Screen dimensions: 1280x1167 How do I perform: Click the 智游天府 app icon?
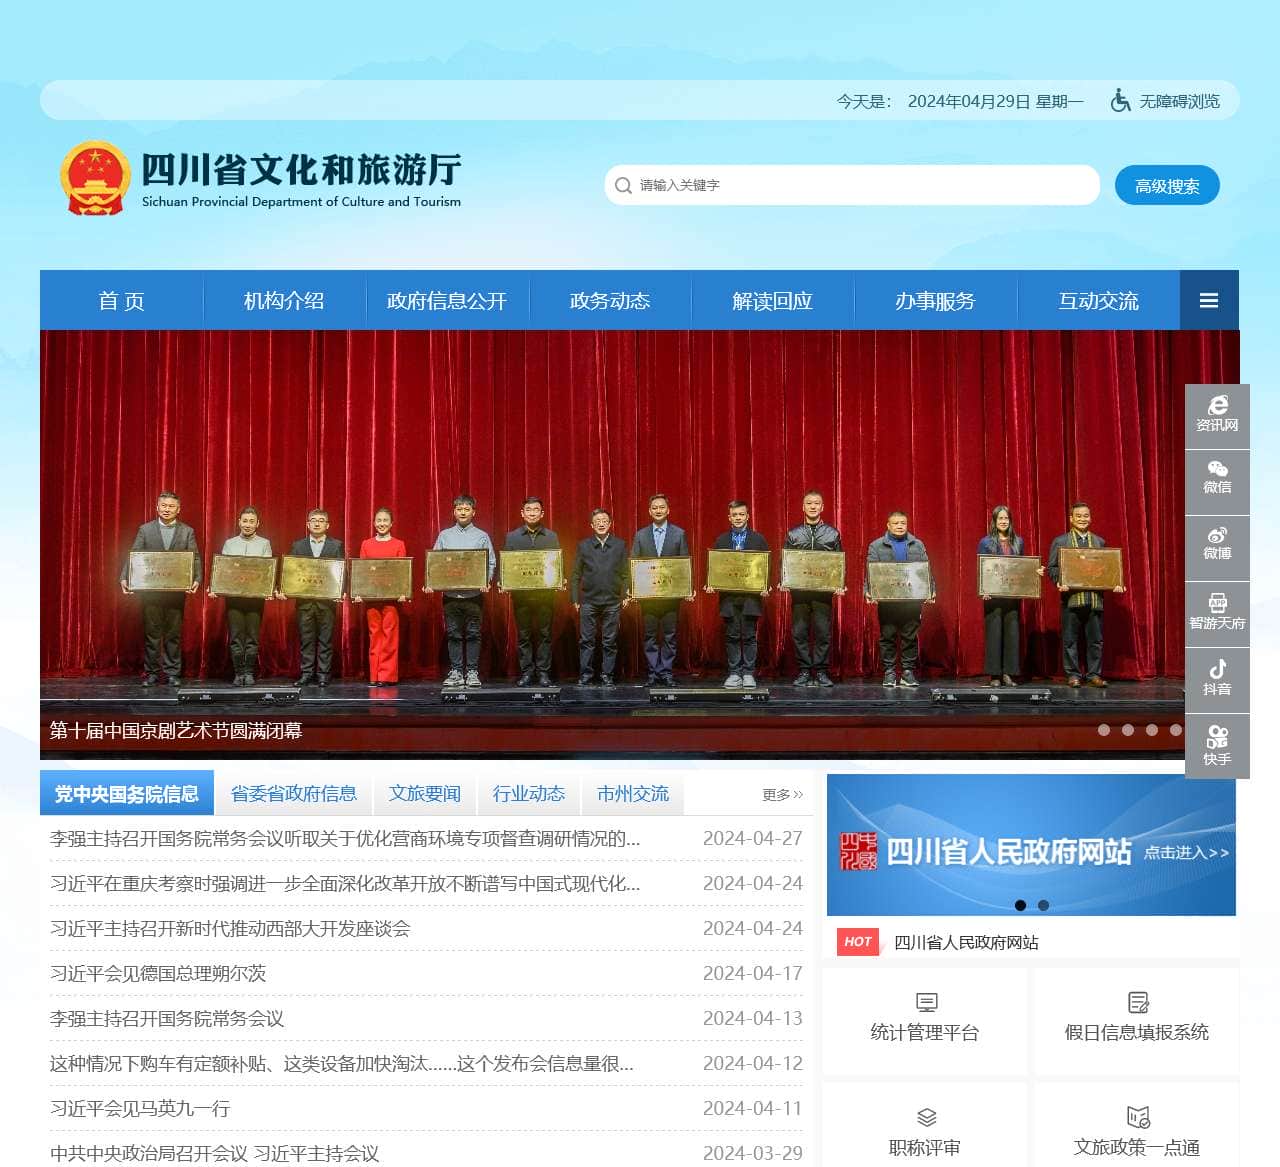tap(1217, 612)
